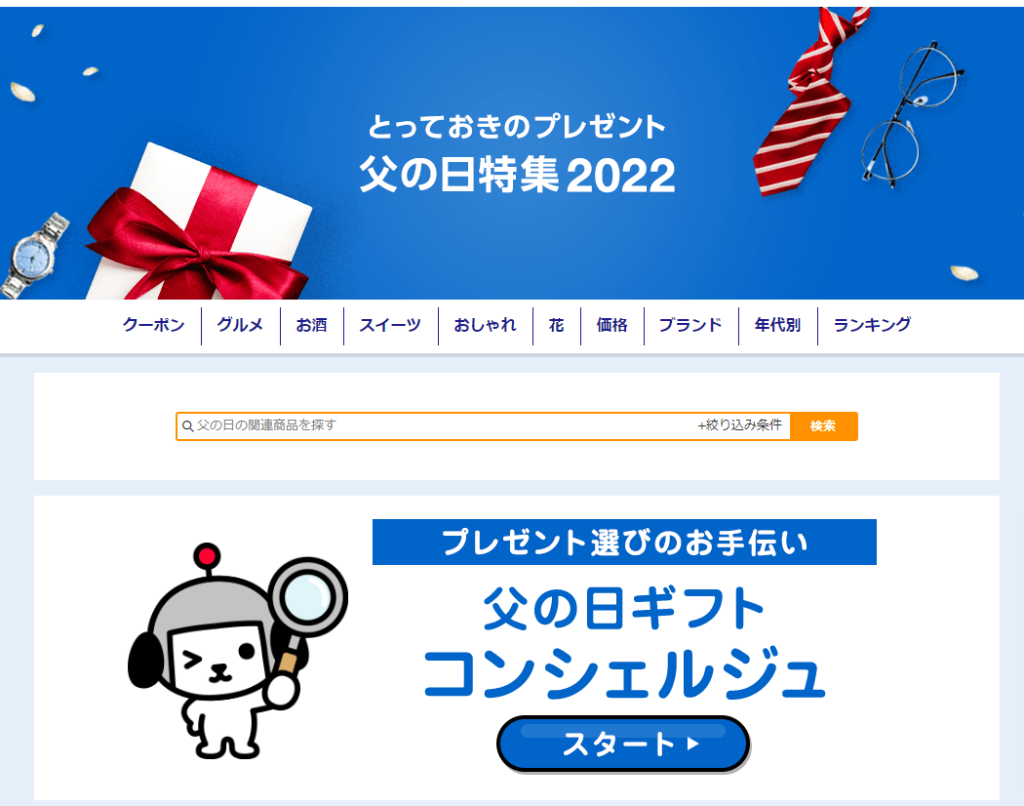Open the 父の日ギフトコンシェルジュ title
This screenshot has height=806, width=1024.
(624, 643)
